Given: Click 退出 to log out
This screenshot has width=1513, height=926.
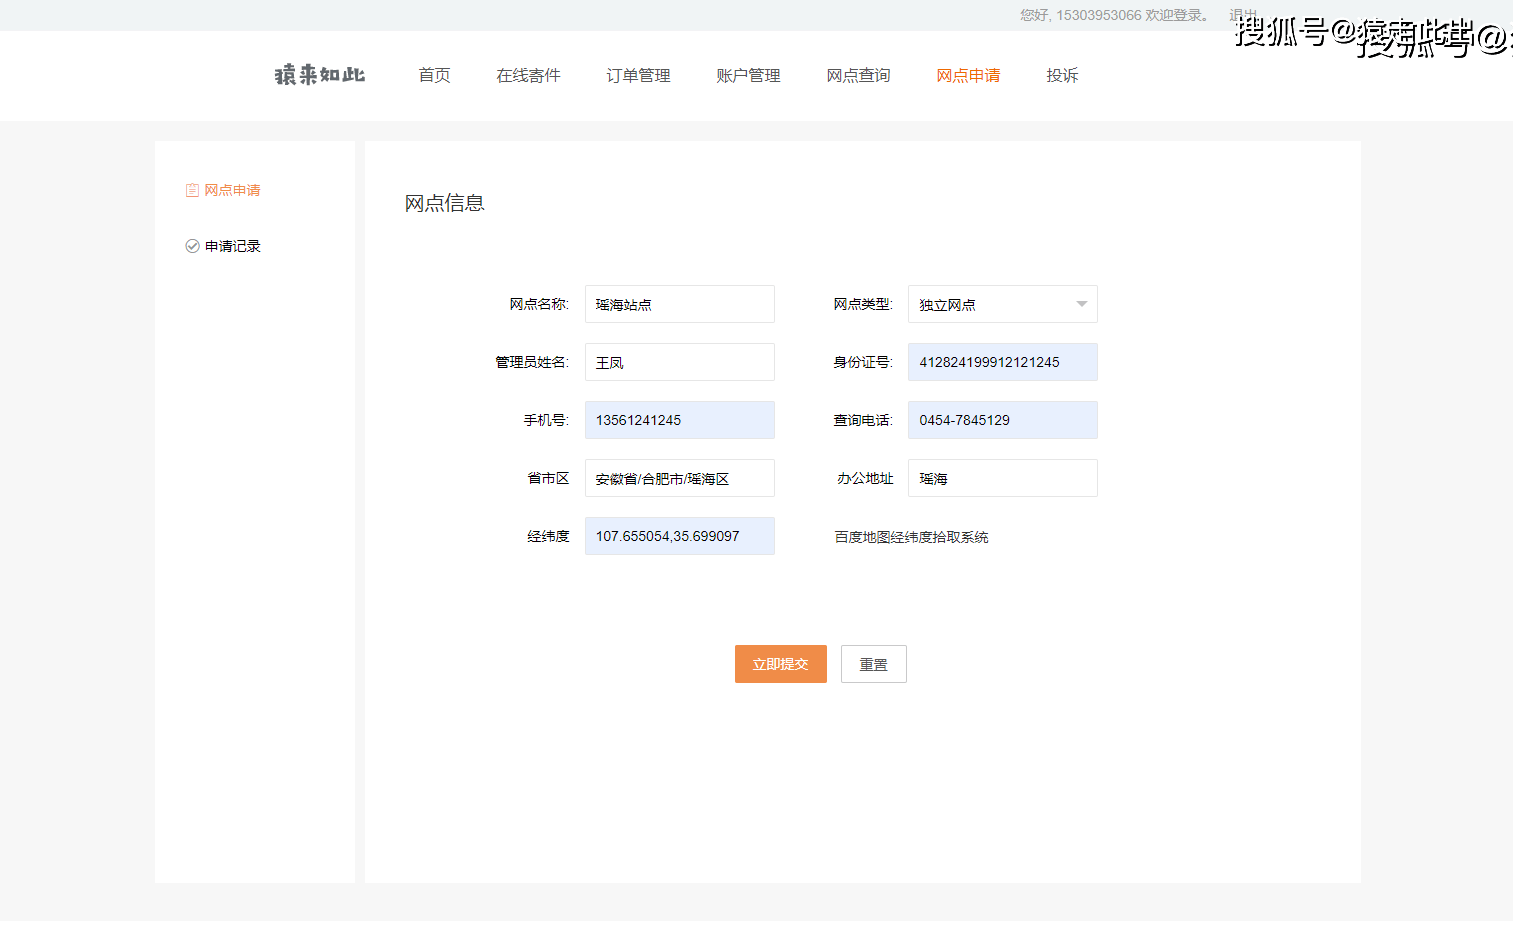Looking at the screenshot, I should (1241, 14).
